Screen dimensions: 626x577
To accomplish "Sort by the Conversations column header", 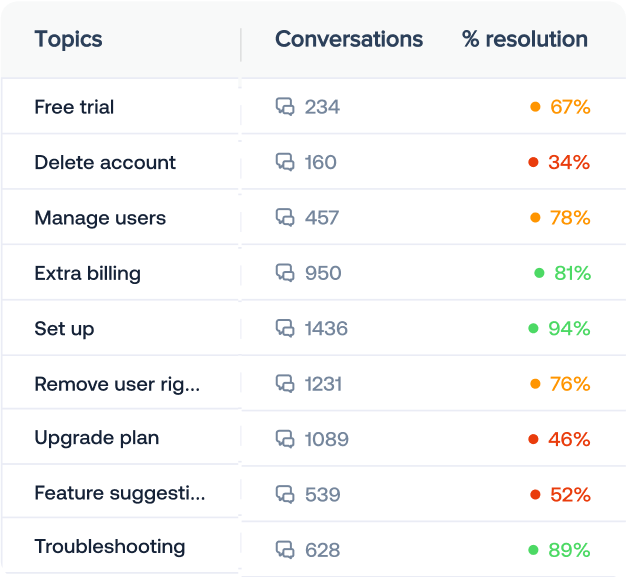I will 349,40.
